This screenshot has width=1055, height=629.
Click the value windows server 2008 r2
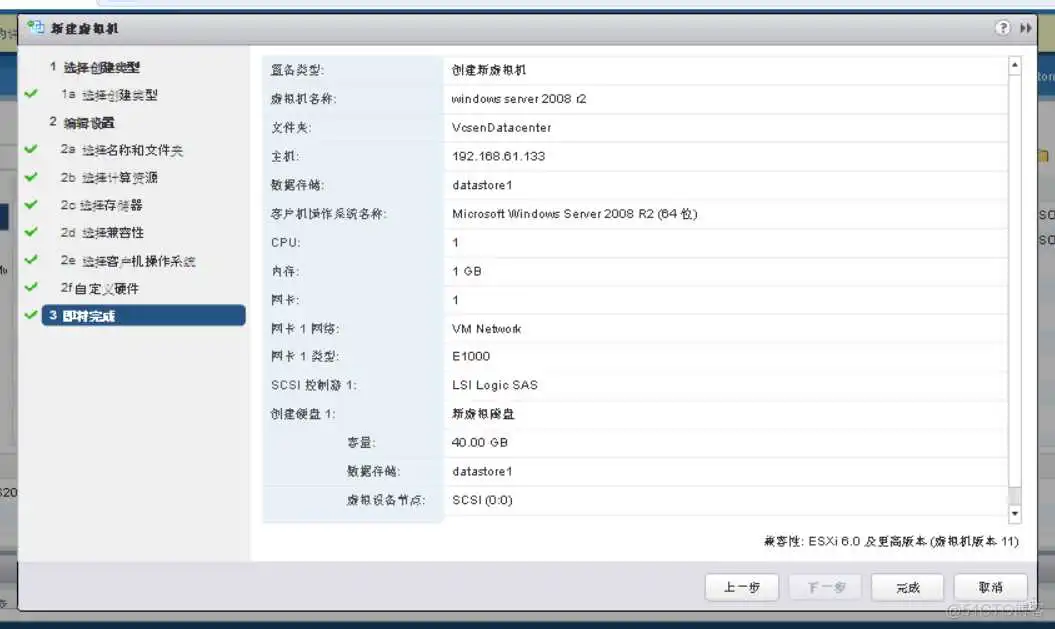[519, 99]
